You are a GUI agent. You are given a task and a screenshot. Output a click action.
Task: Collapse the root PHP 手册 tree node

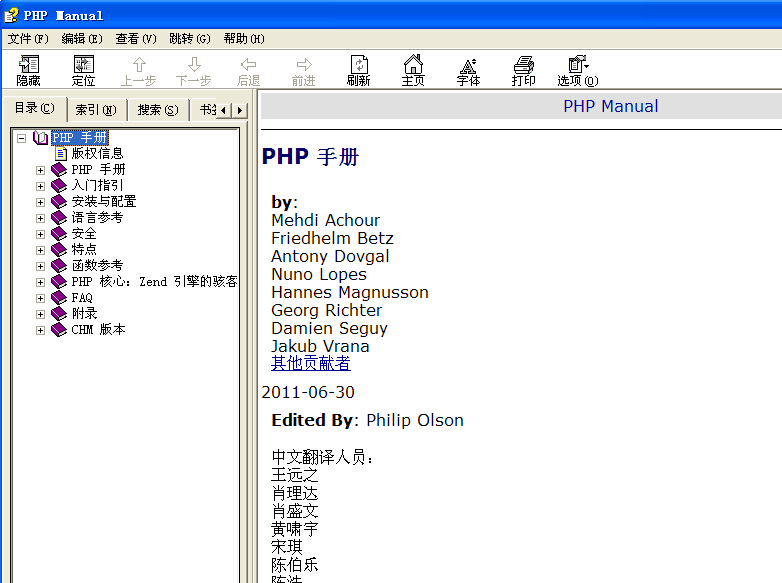point(21,138)
